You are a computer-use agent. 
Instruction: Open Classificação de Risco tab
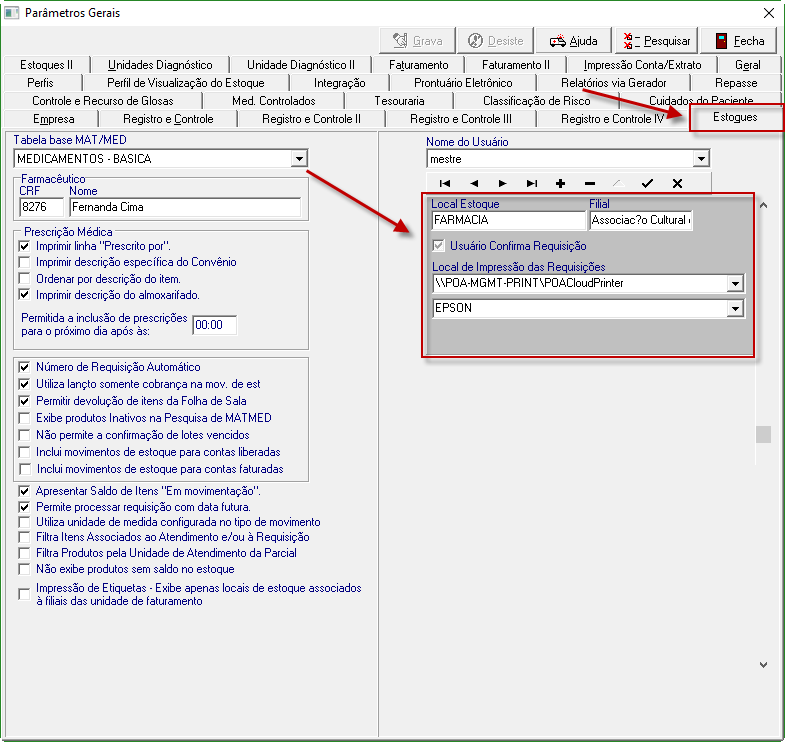[537, 101]
